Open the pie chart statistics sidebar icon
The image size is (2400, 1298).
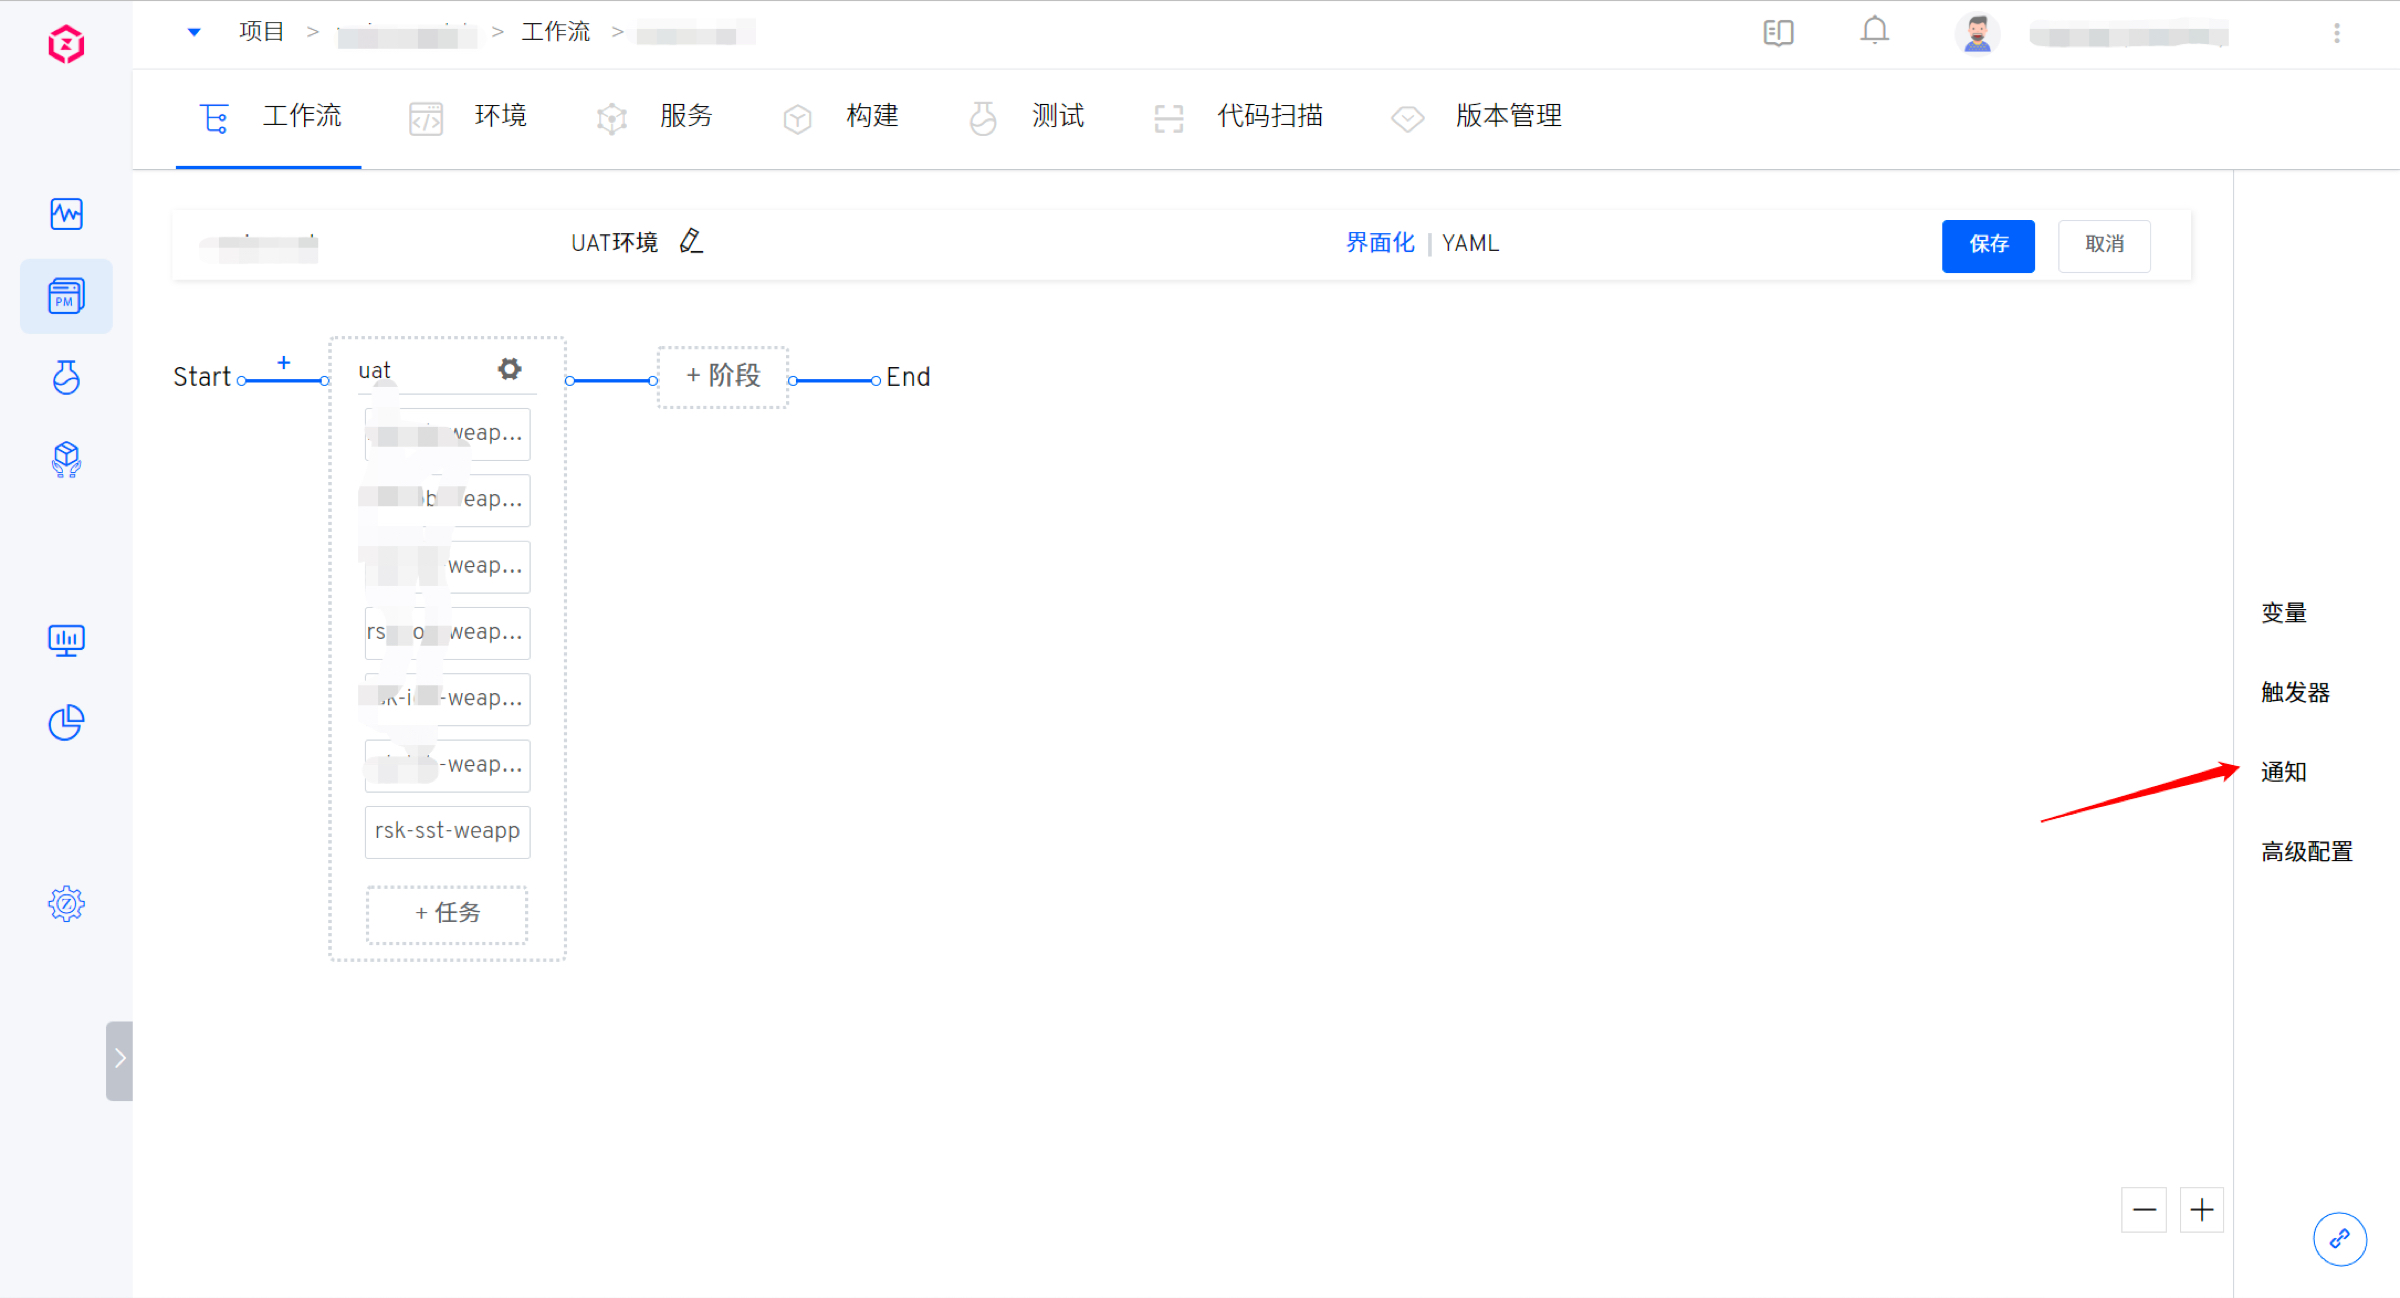point(66,722)
